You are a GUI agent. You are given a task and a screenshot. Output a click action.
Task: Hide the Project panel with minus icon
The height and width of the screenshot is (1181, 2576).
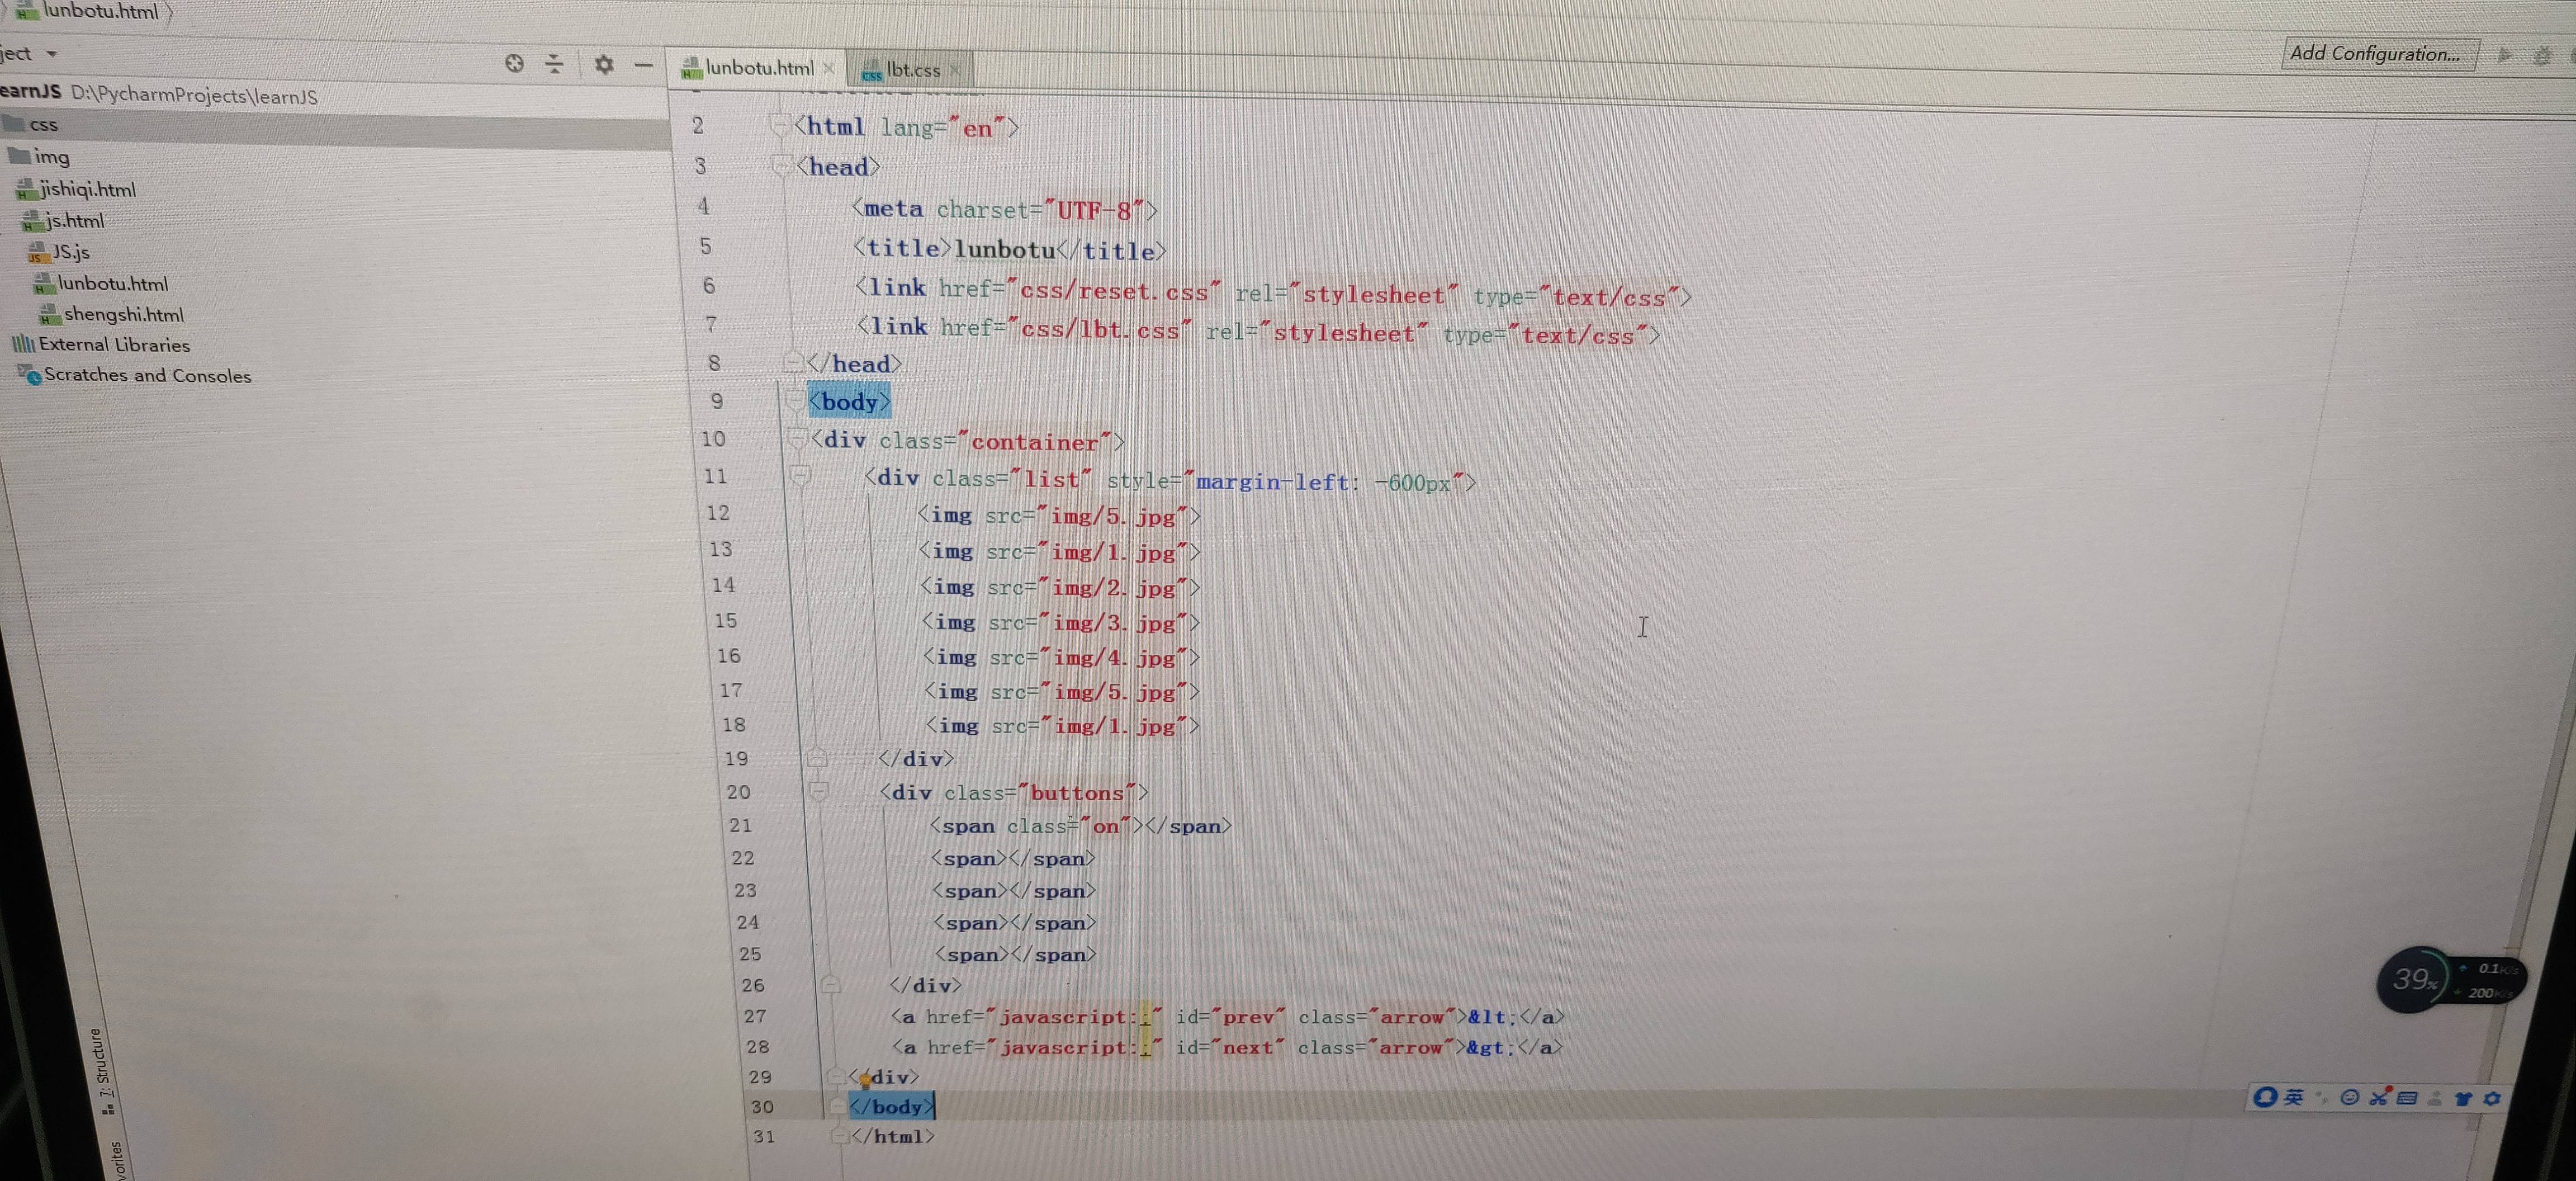[644, 65]
